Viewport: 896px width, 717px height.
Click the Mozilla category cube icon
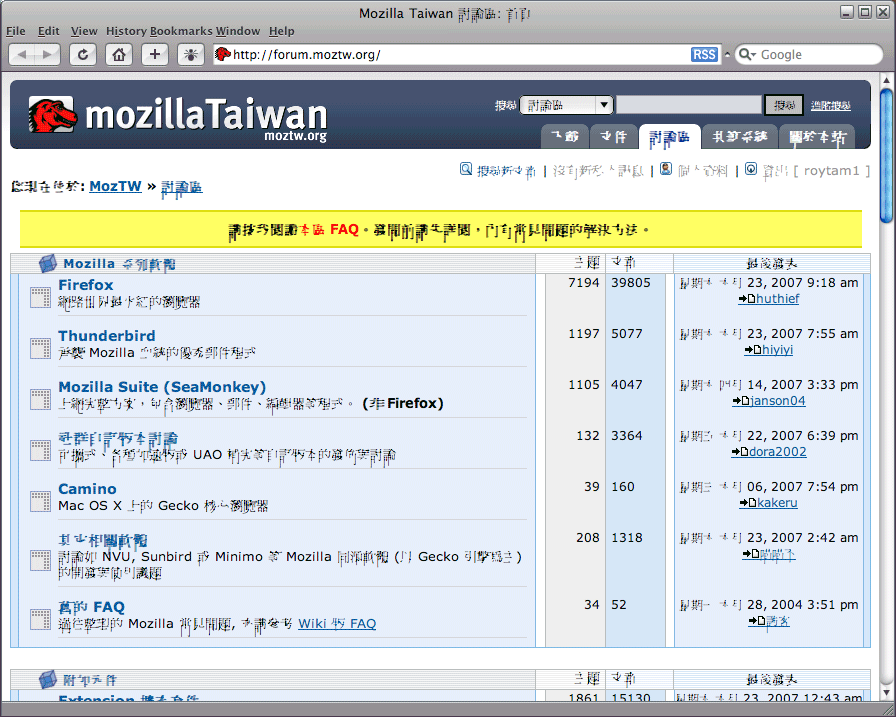47,264
